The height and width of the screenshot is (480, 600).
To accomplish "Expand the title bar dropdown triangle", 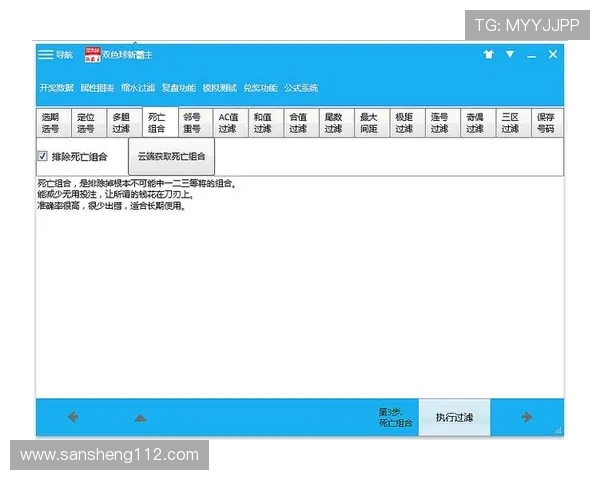I will pyautogui.click(x=510, y=54).
